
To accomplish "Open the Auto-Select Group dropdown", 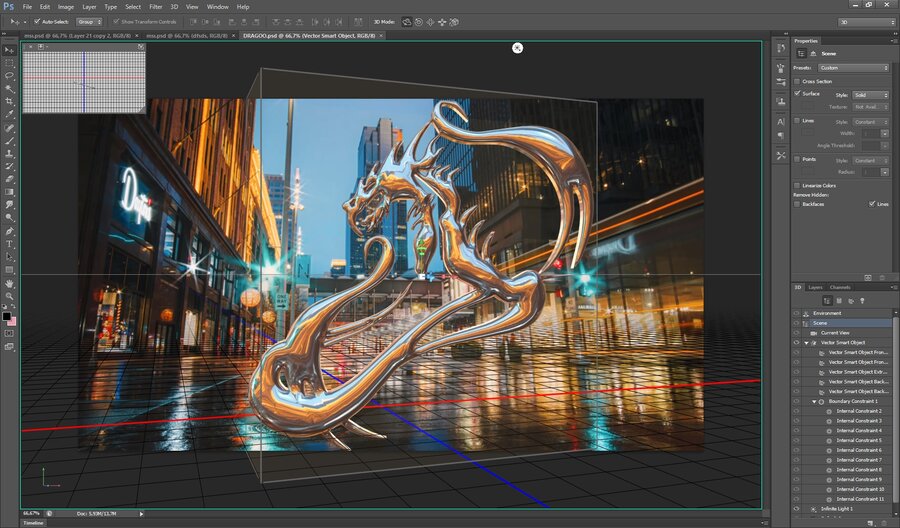I will (x=89, y=22).
